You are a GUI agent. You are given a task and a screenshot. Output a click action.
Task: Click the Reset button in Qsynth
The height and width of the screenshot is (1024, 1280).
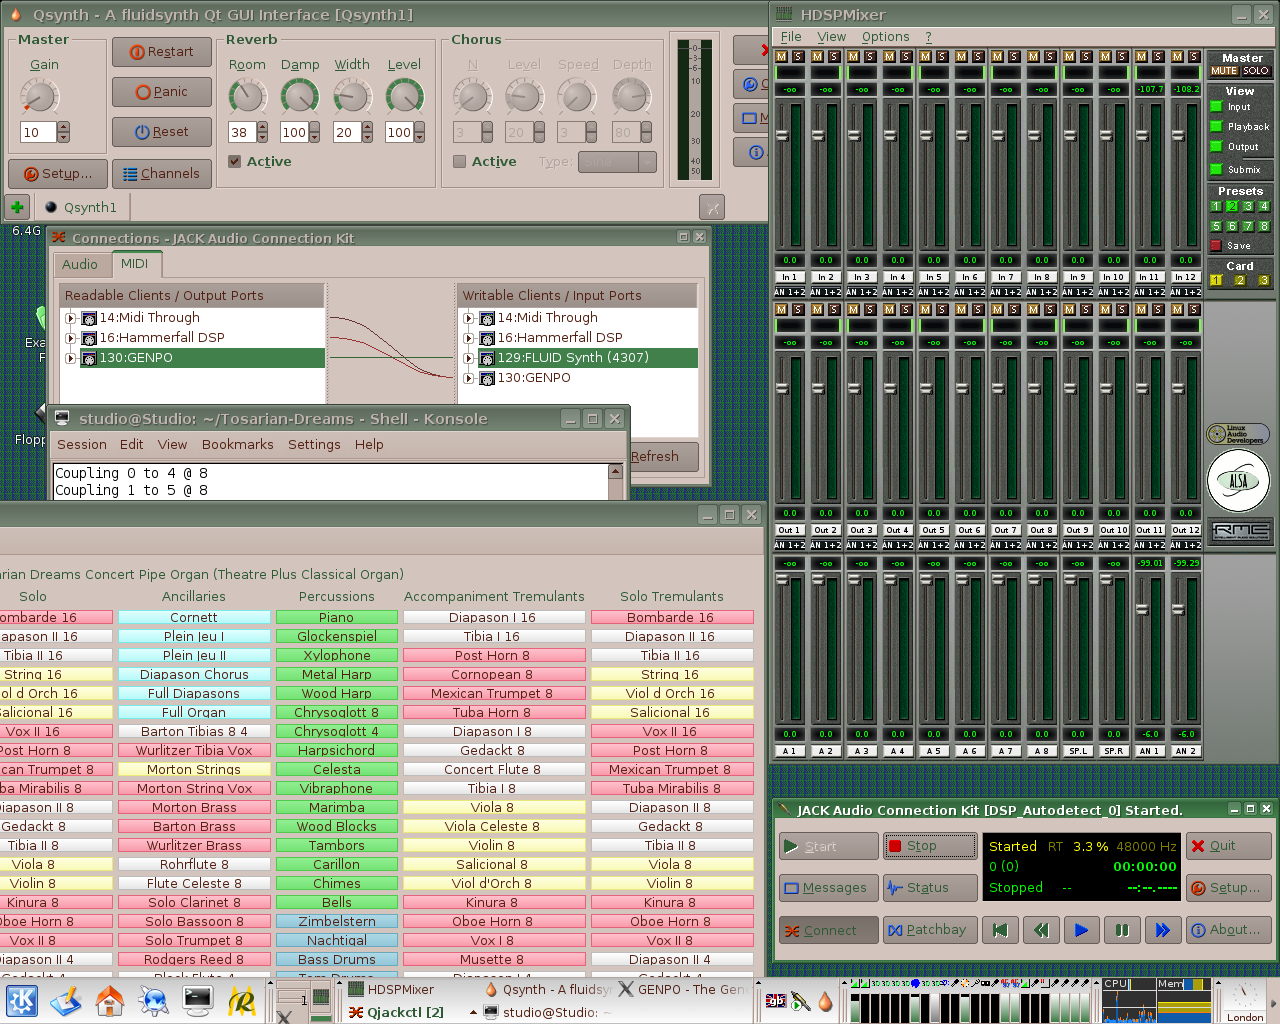pyautogui.click(x=162, y=132)
